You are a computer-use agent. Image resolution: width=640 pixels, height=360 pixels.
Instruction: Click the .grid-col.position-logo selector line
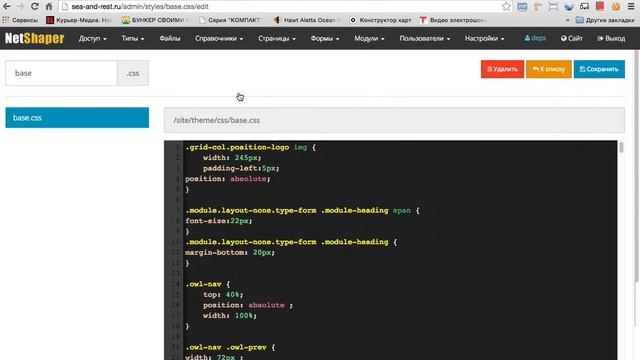[250, 147]
